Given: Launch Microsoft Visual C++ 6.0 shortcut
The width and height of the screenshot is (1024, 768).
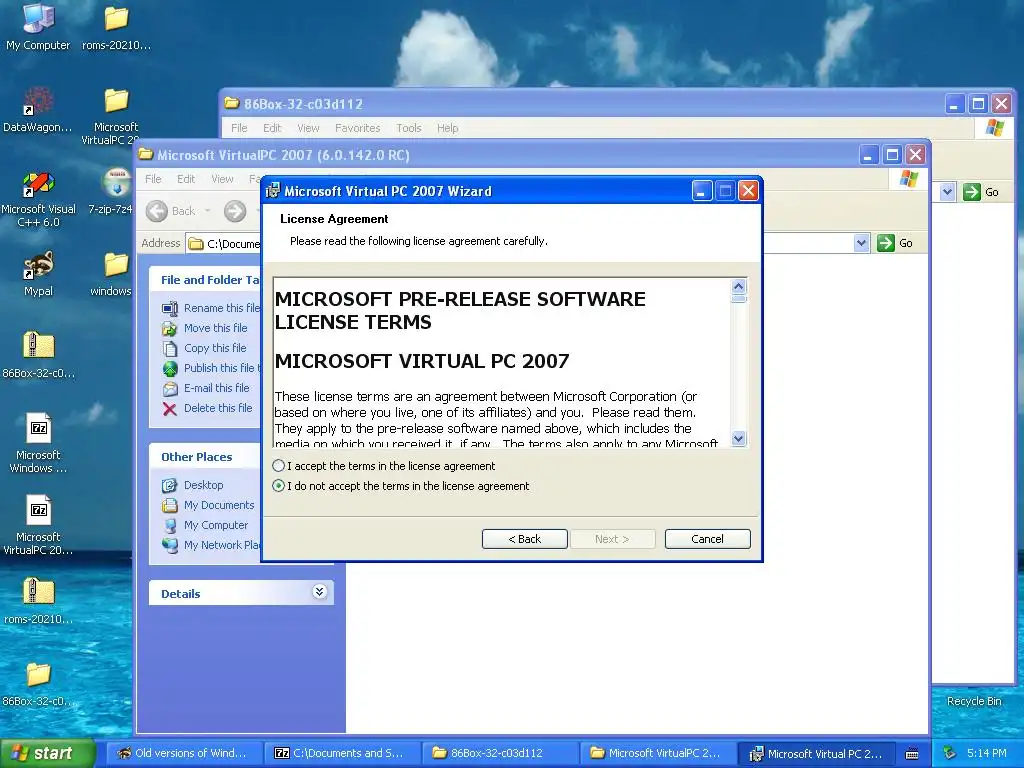Looking at the screenshot, I should (x=38, y=199).
